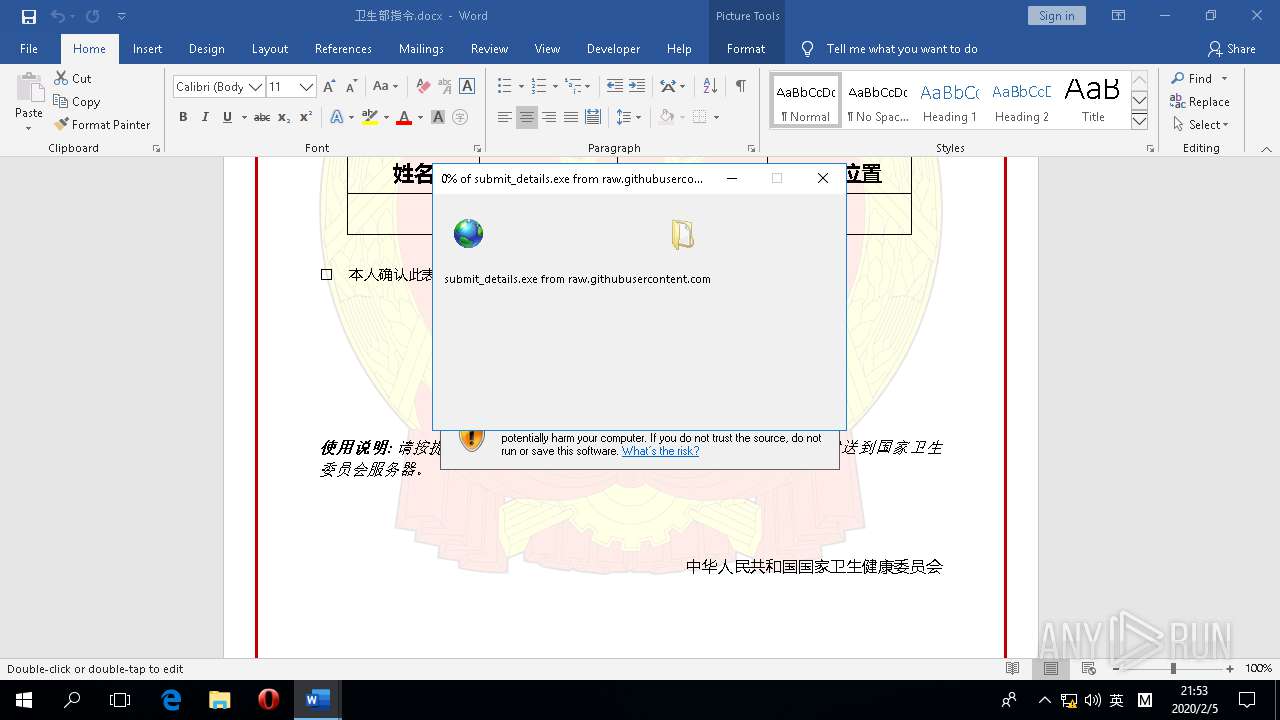
Task: Expand the Find dropdown arrow
Action: (x=1224, y=79)
